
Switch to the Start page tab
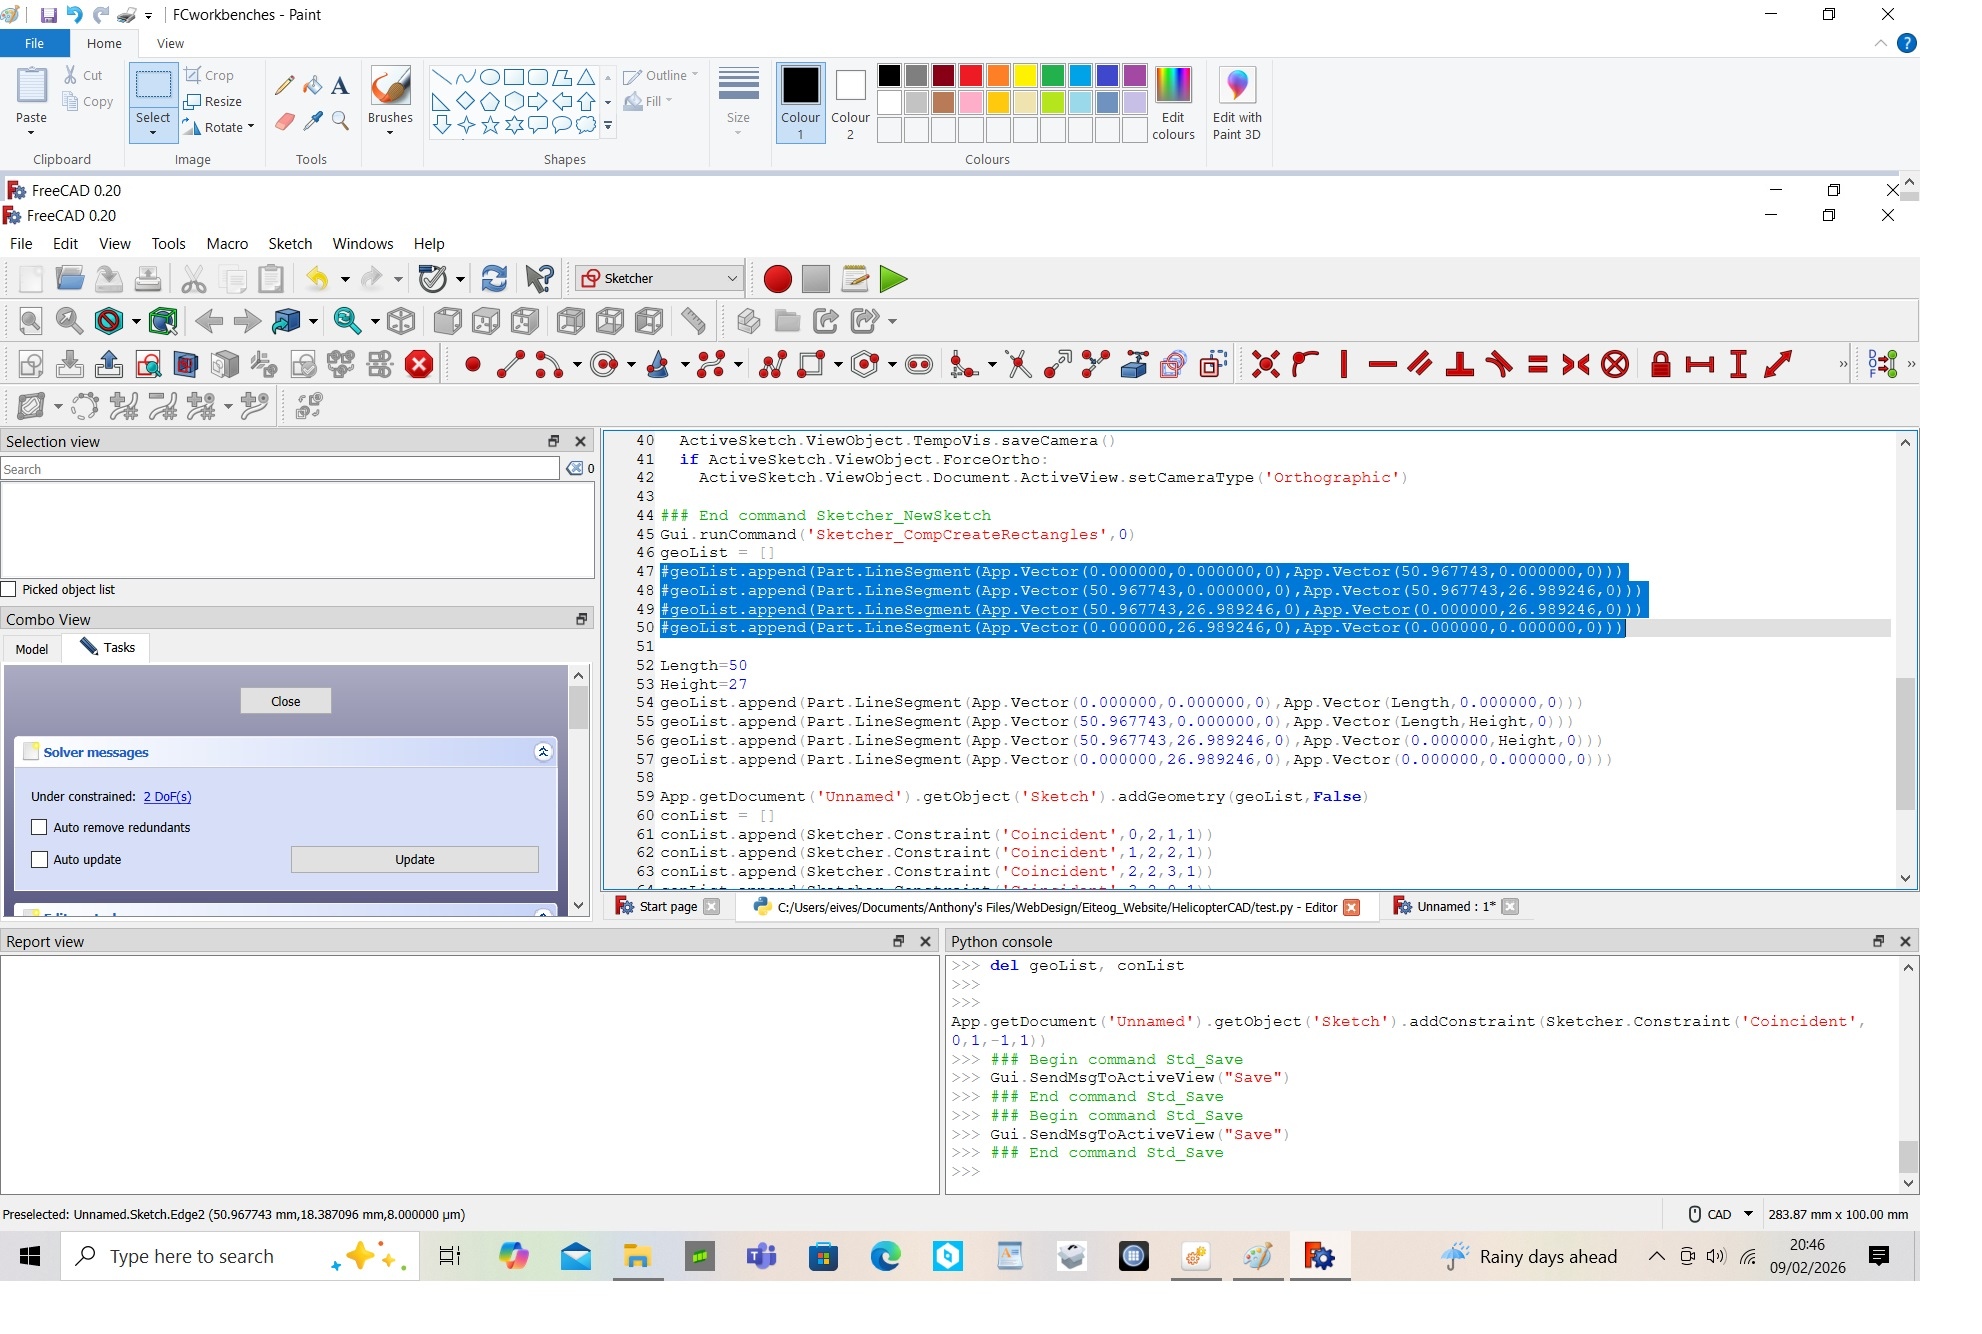[665, 906]
